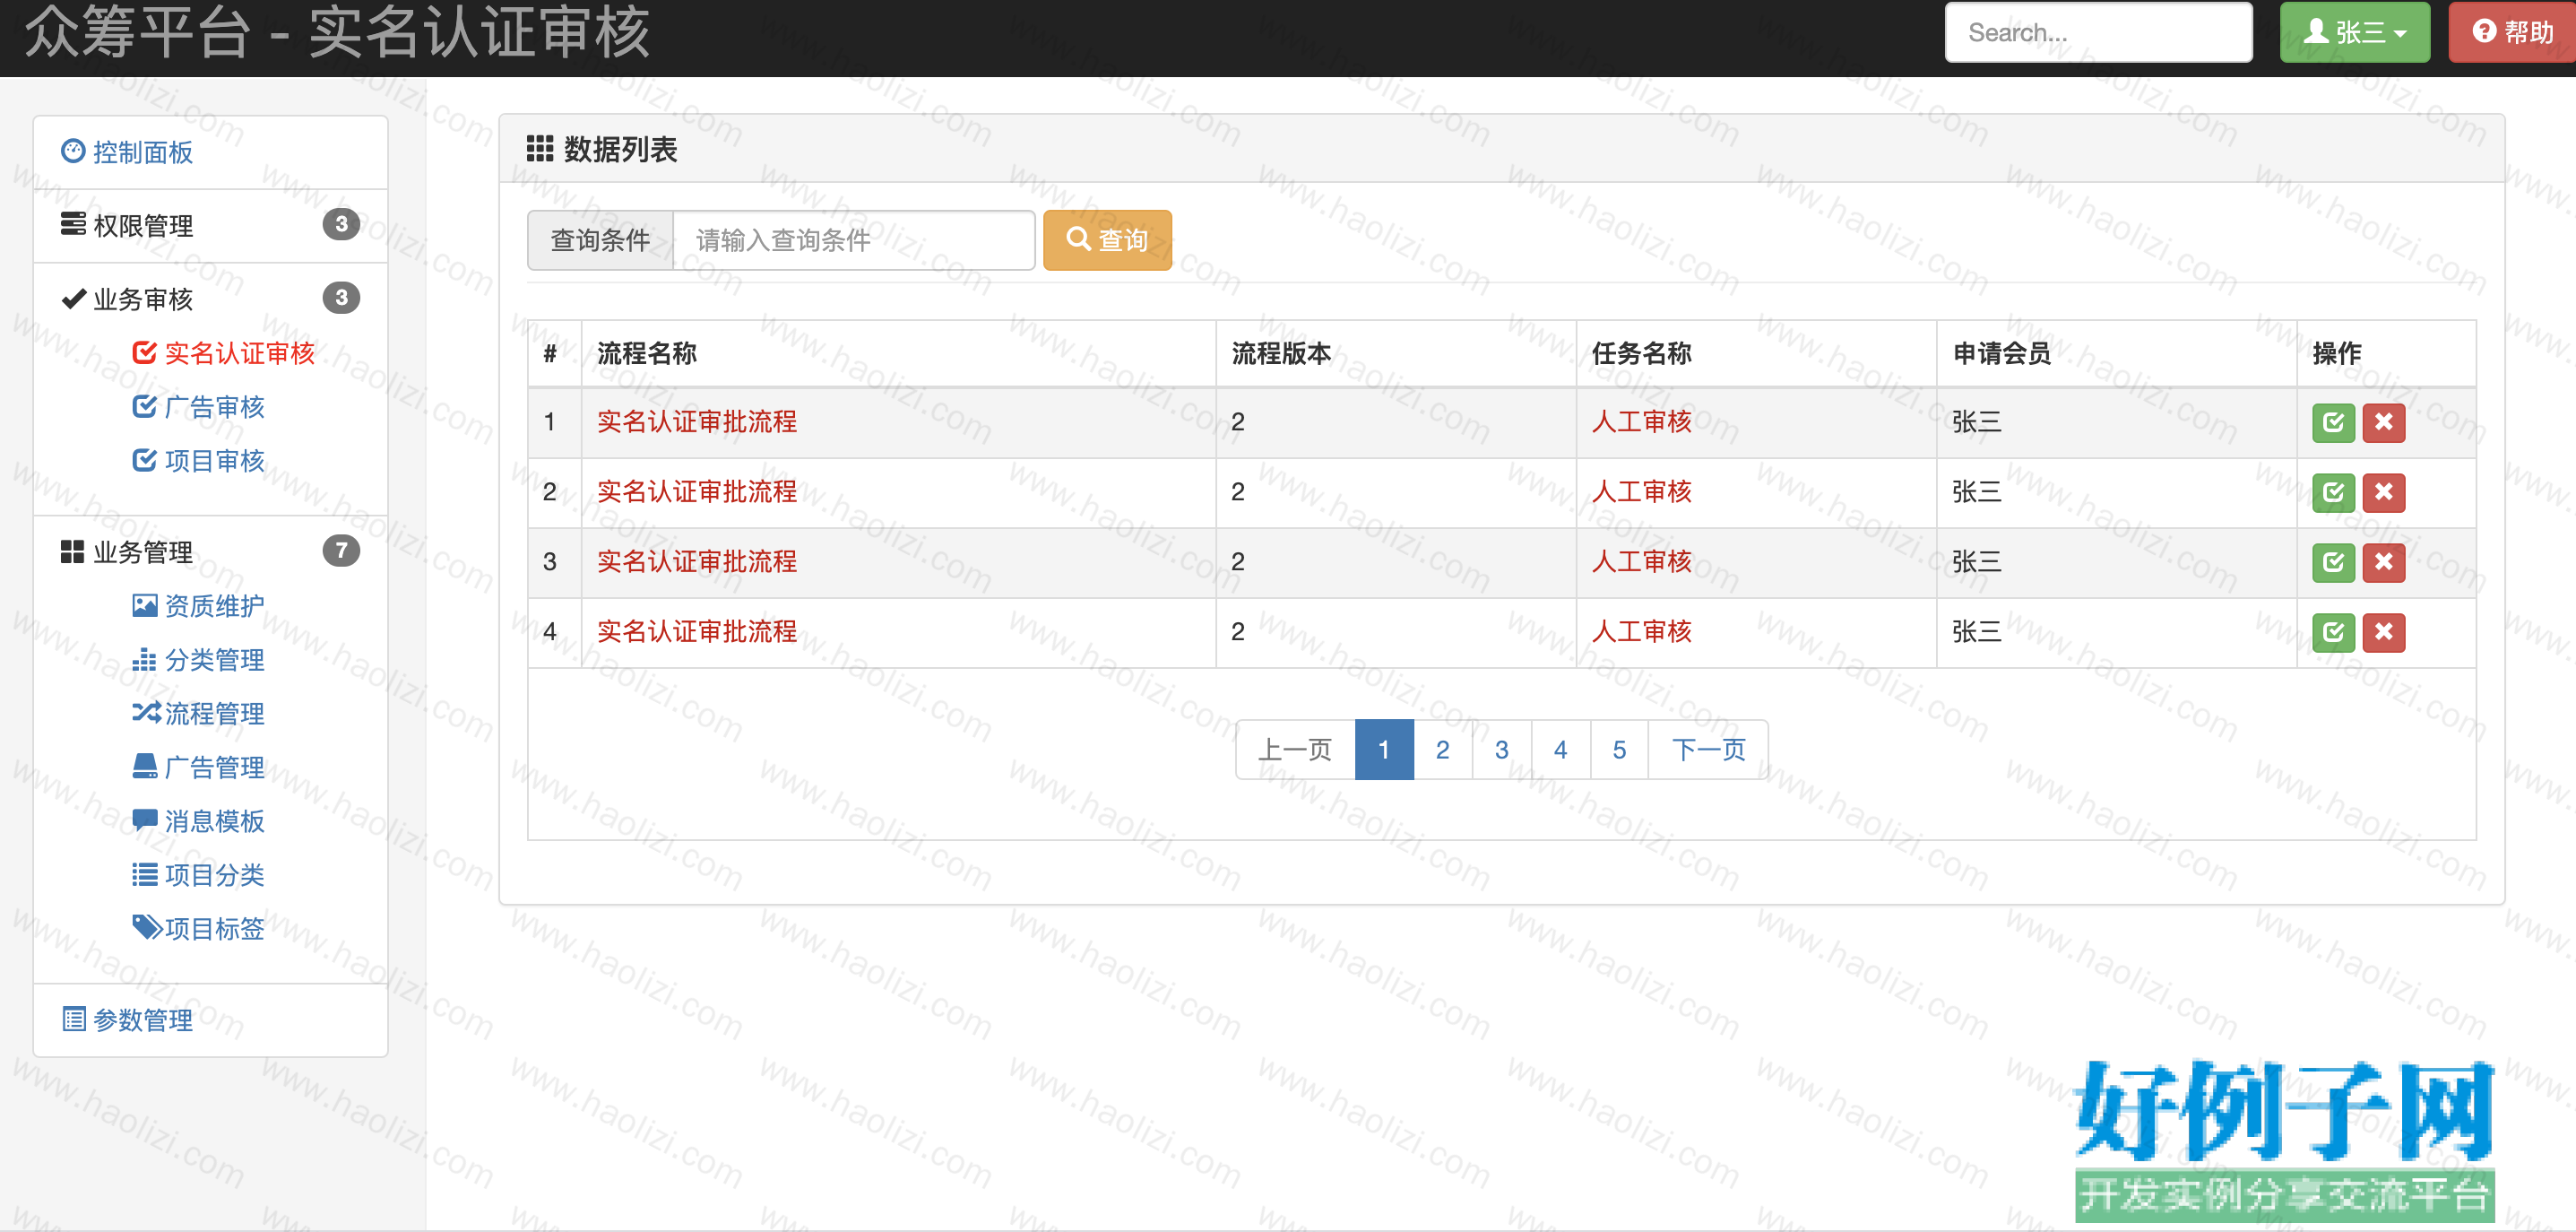Image resolution: width=2576 pixels, height=1232 pixels.
Task: Click 实名认证审批流程 in row 1
Action: pyautogui.click(x=697, y=422)
